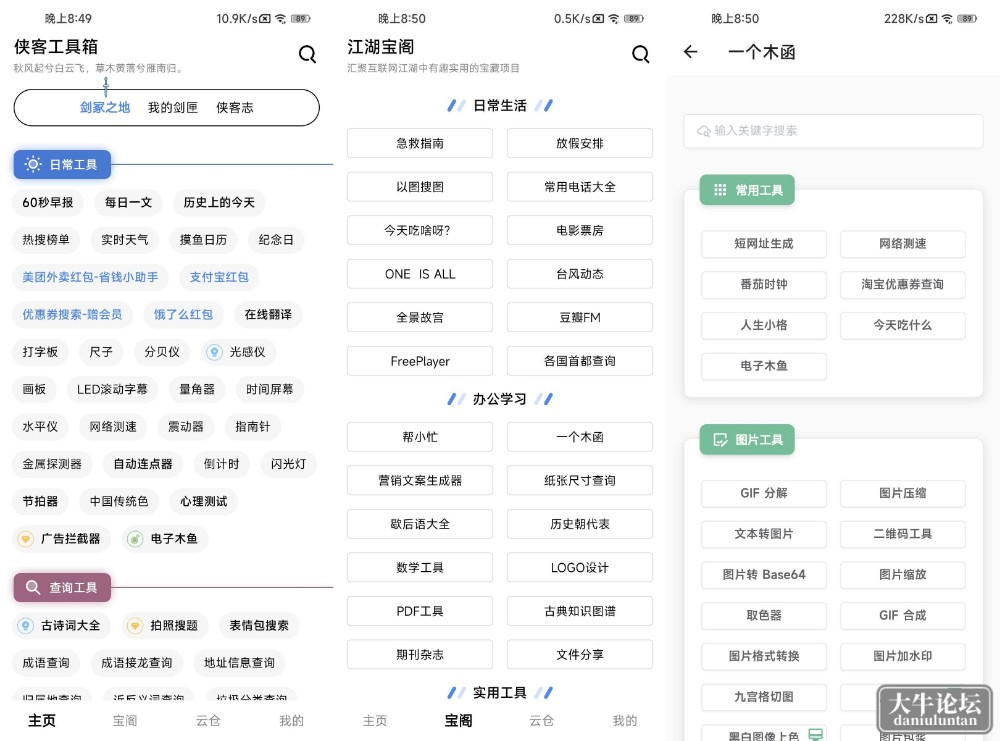
Task: Switch to the 侠客志 tab
Action: [235, 108]
